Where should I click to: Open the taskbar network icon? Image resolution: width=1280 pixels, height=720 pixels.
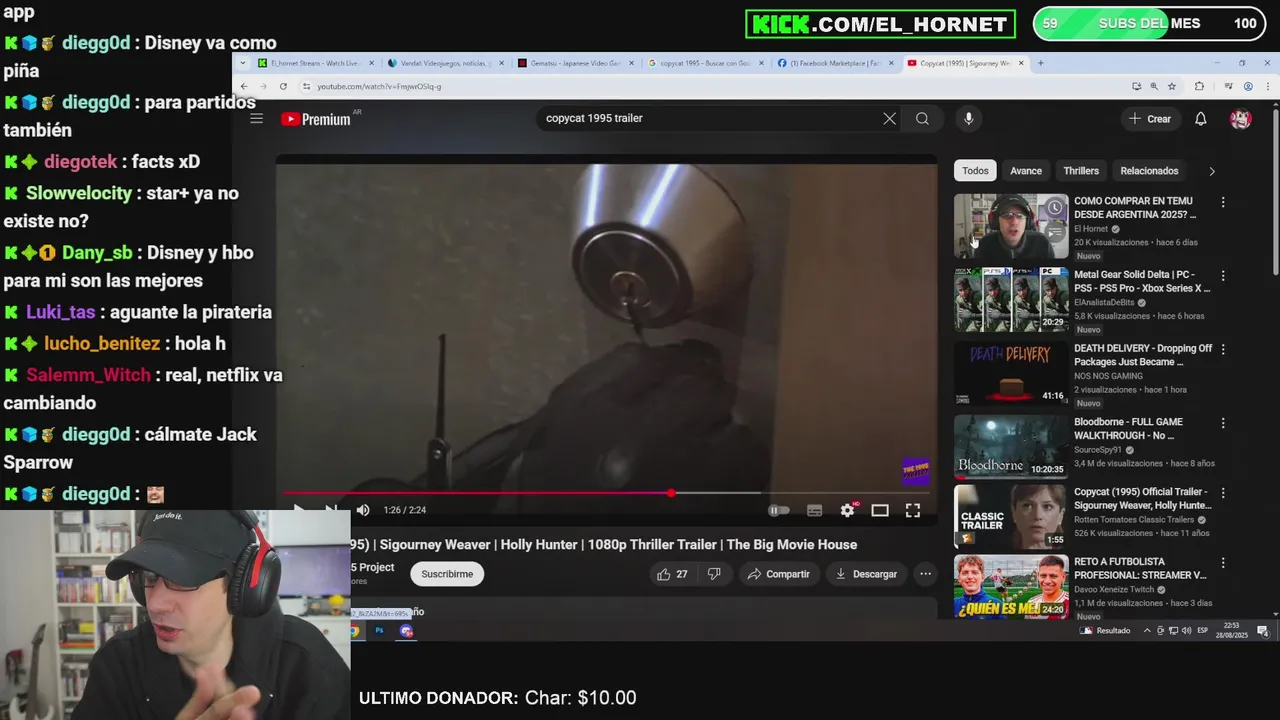pos(1174,631)
